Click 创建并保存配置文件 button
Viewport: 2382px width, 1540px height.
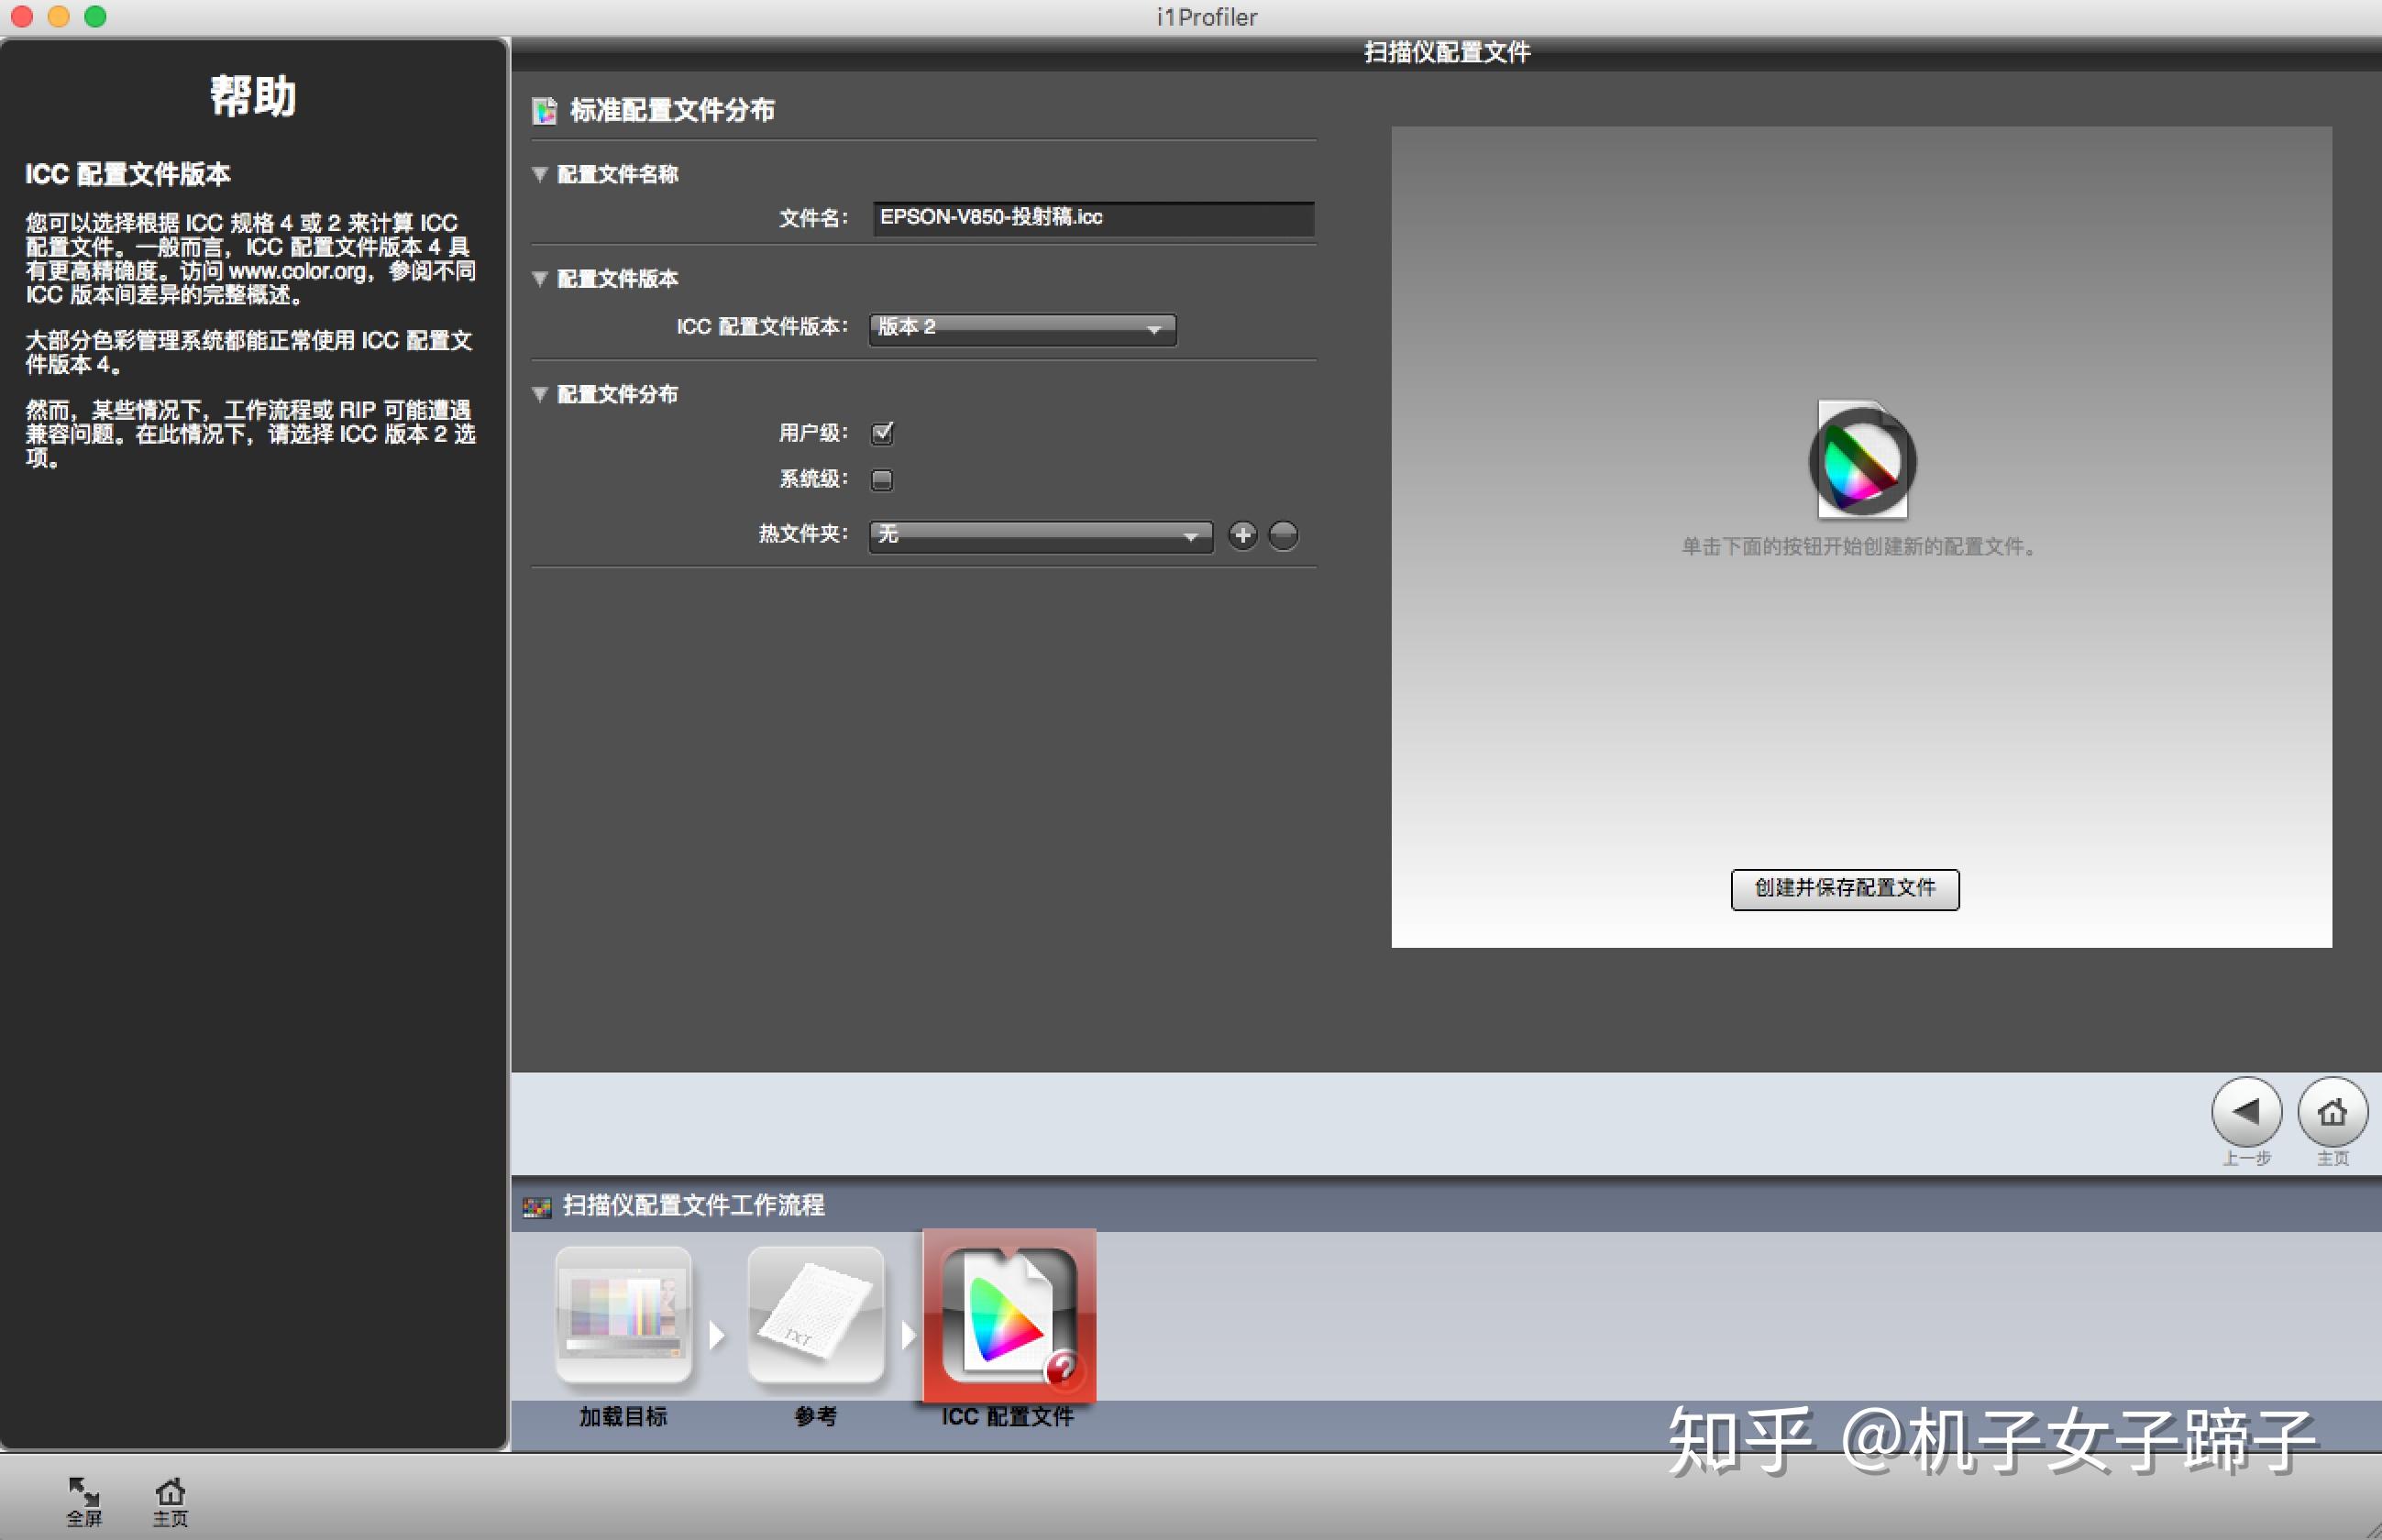[x=1844, y=889]
